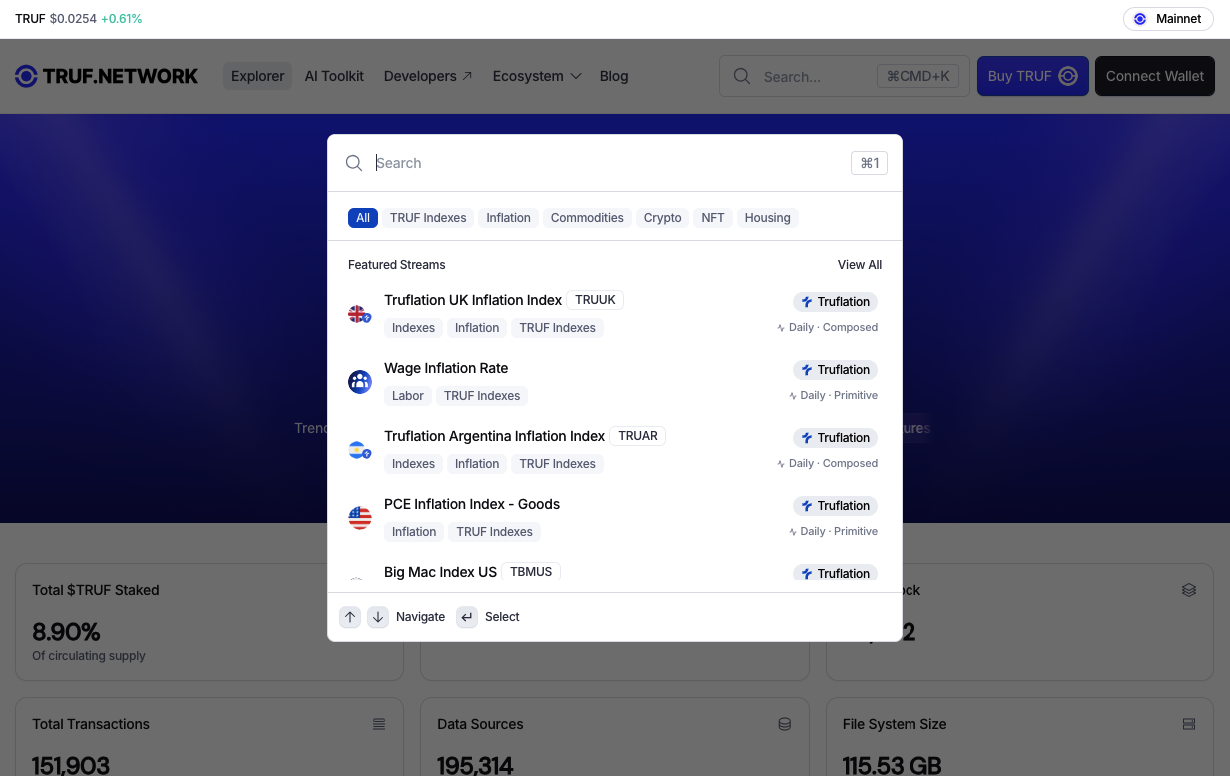Select the All filter chip
This screenshot has height=776, width=1230.
[x=362, y=218]
